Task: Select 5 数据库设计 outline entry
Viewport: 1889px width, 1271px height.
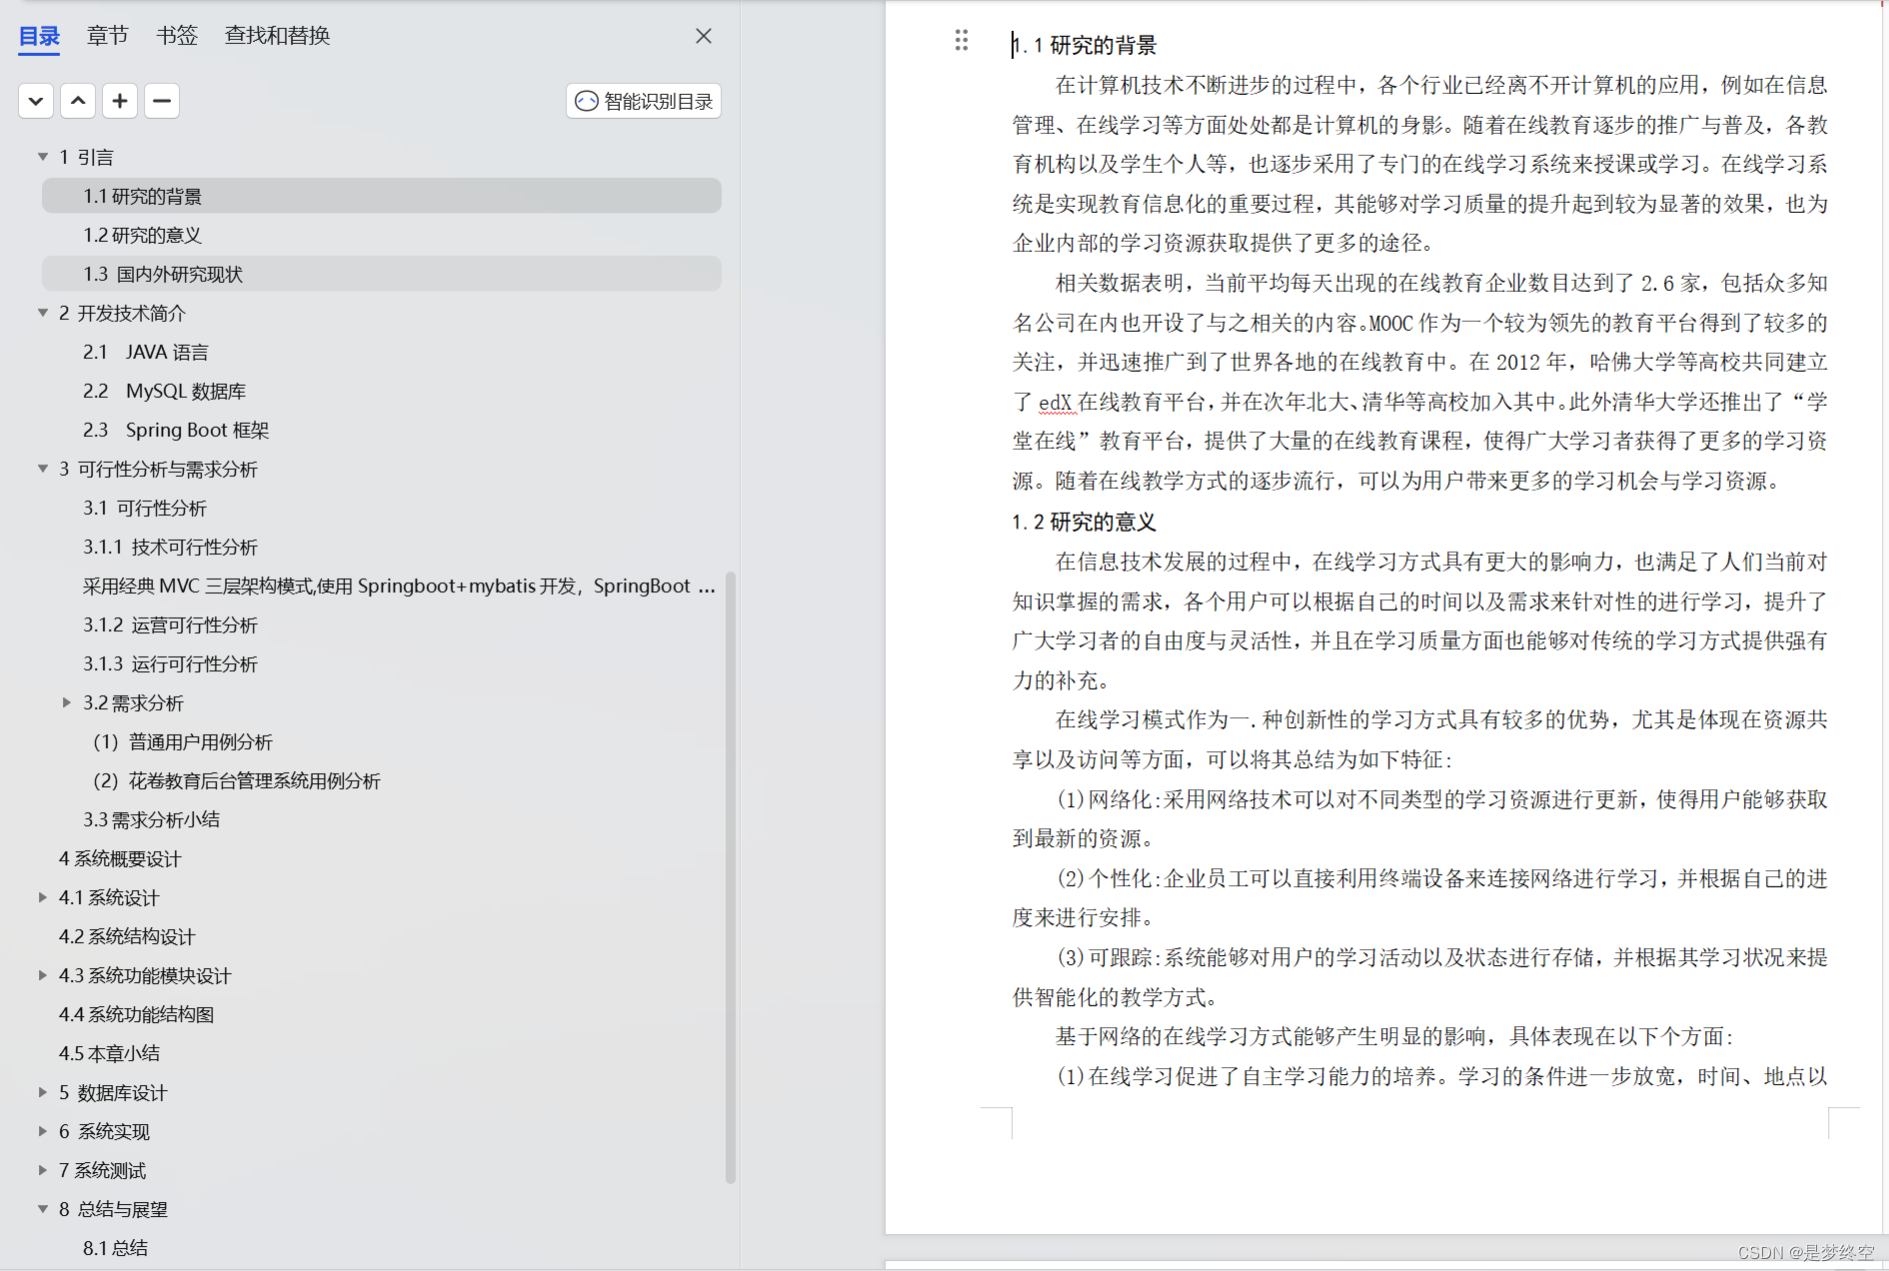Action: (x=113, y=1093)
